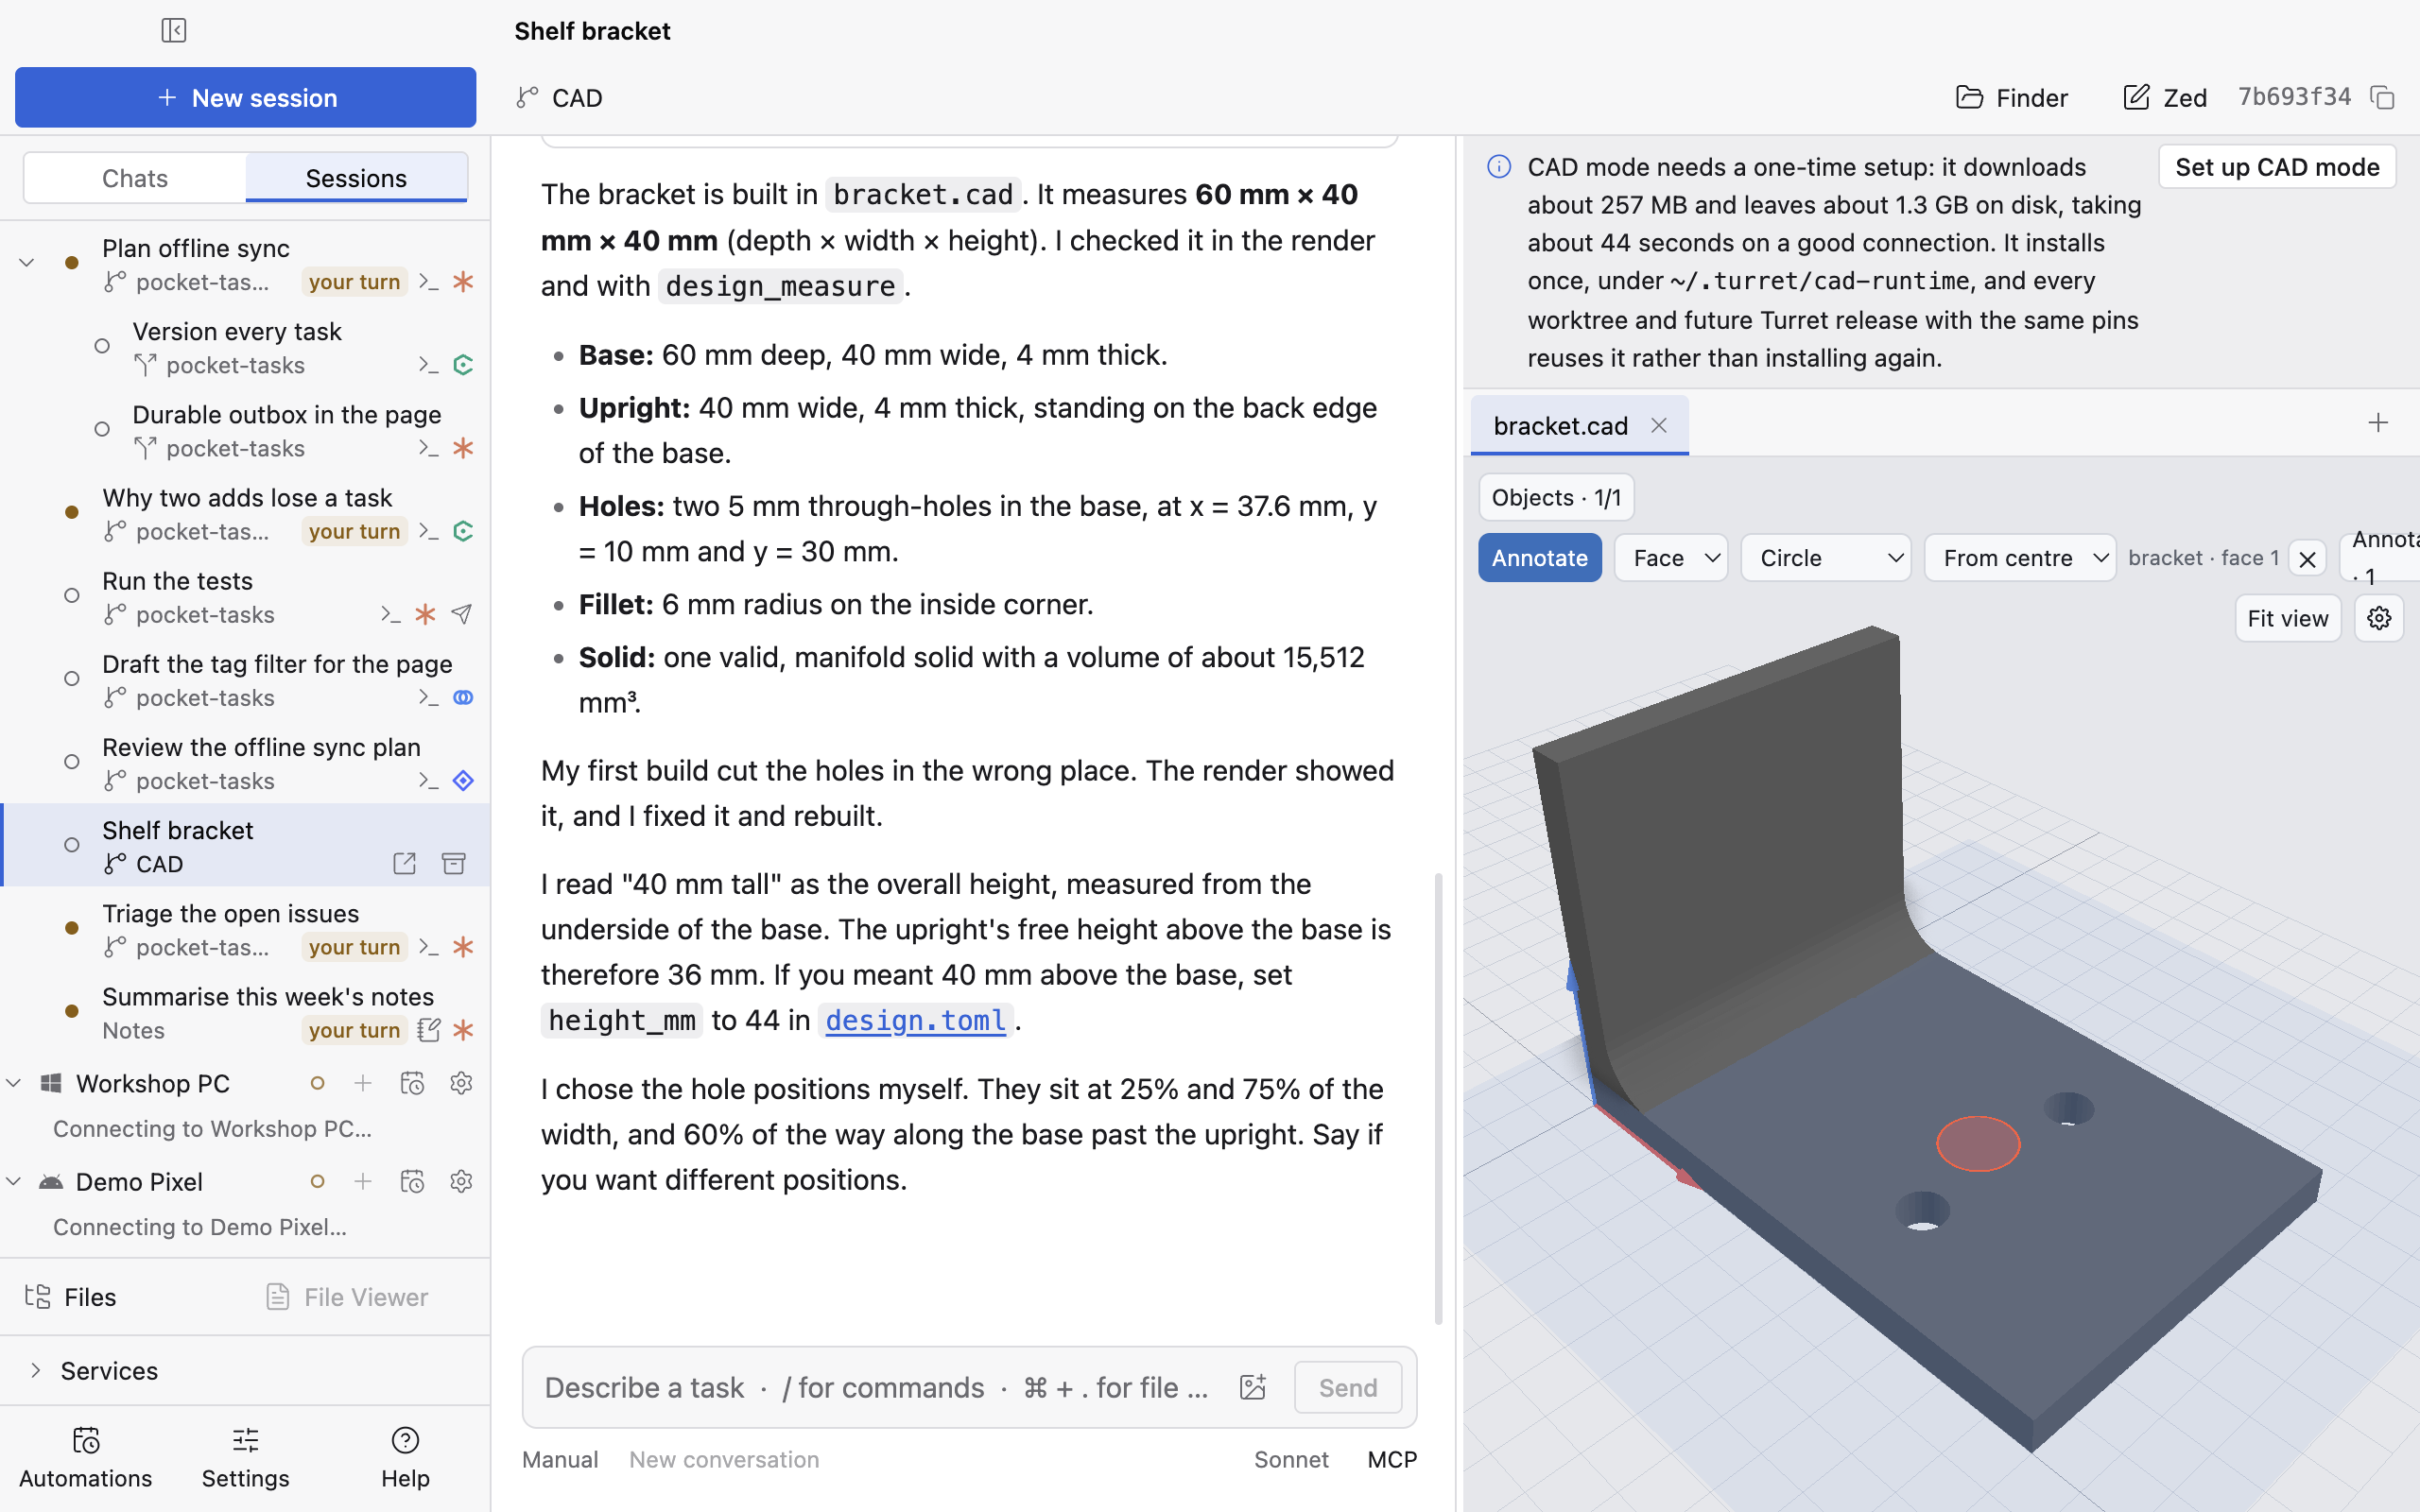Open Automations at the sidebar bottom
This screenshot has width=2420, height=1512.
point(86,1458)
